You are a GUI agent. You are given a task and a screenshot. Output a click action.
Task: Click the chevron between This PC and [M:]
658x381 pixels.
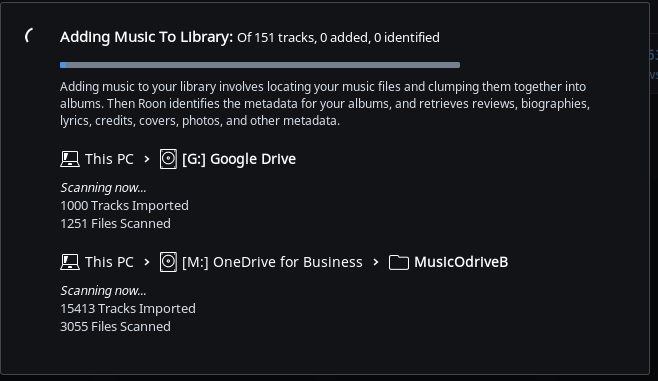pos(146,263)
